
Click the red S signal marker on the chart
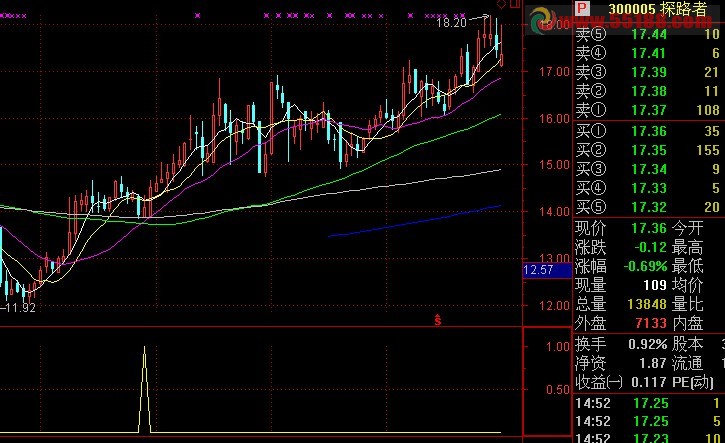click(437, 320)
